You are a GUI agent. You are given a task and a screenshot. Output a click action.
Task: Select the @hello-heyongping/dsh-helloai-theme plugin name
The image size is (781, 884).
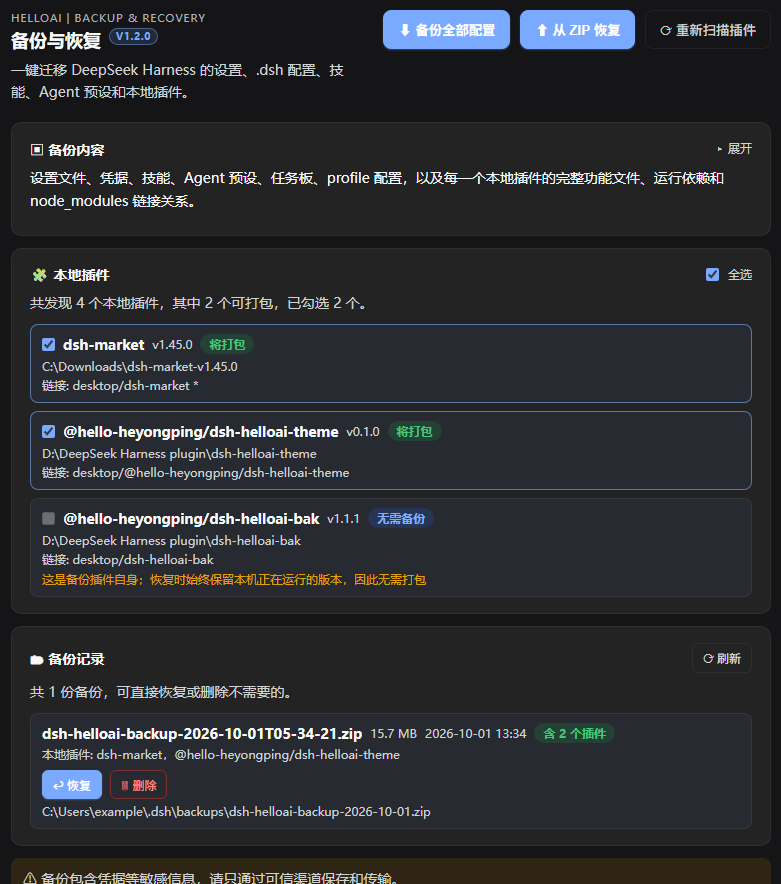(x=201, y=432)
